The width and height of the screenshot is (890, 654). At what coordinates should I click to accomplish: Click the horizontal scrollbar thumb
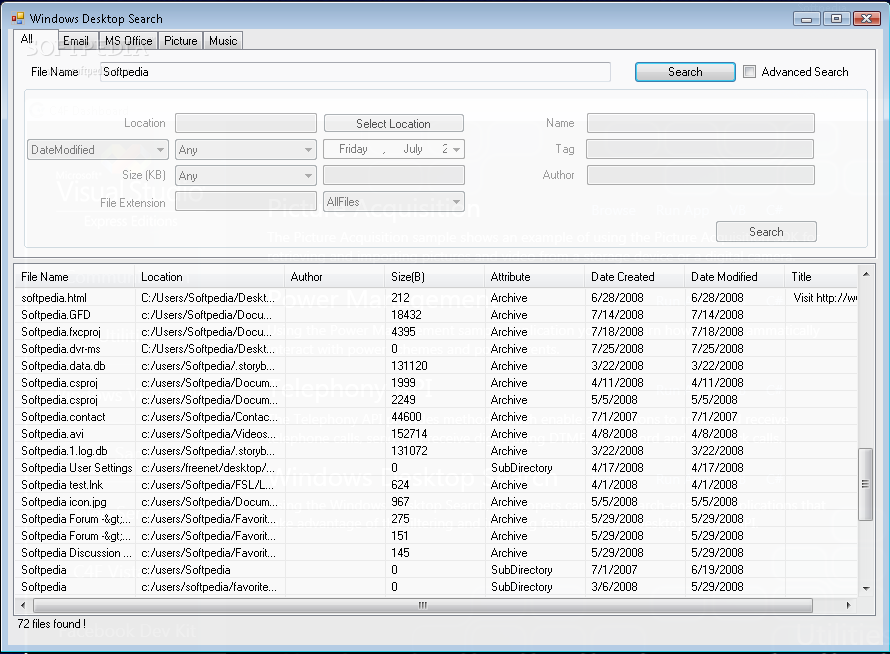click(x=422, y=605)
